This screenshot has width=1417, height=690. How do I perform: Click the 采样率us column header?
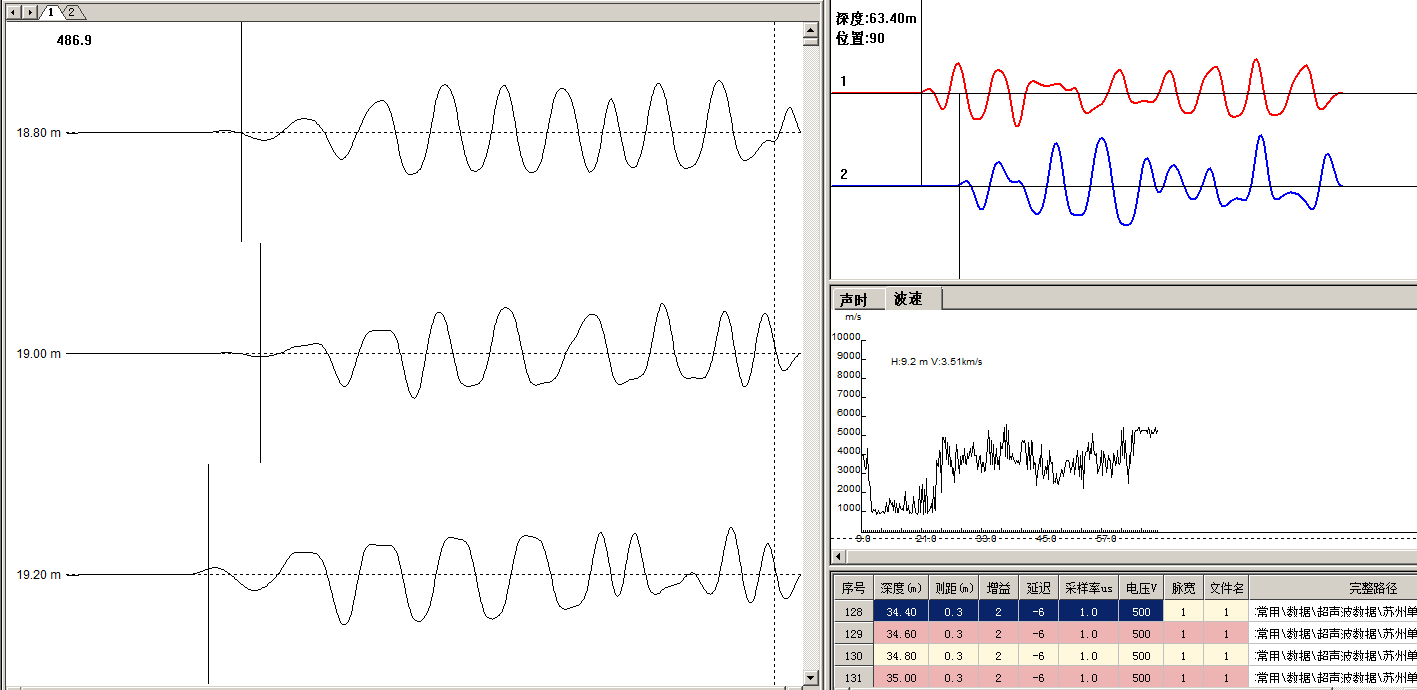1088,588
